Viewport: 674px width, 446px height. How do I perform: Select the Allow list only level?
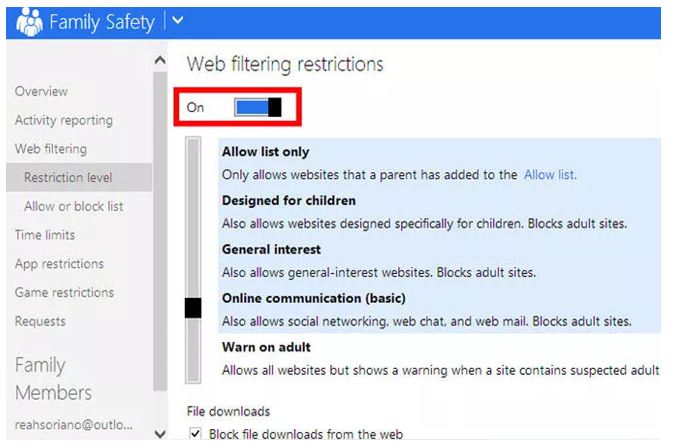click(x=265, y=152)
